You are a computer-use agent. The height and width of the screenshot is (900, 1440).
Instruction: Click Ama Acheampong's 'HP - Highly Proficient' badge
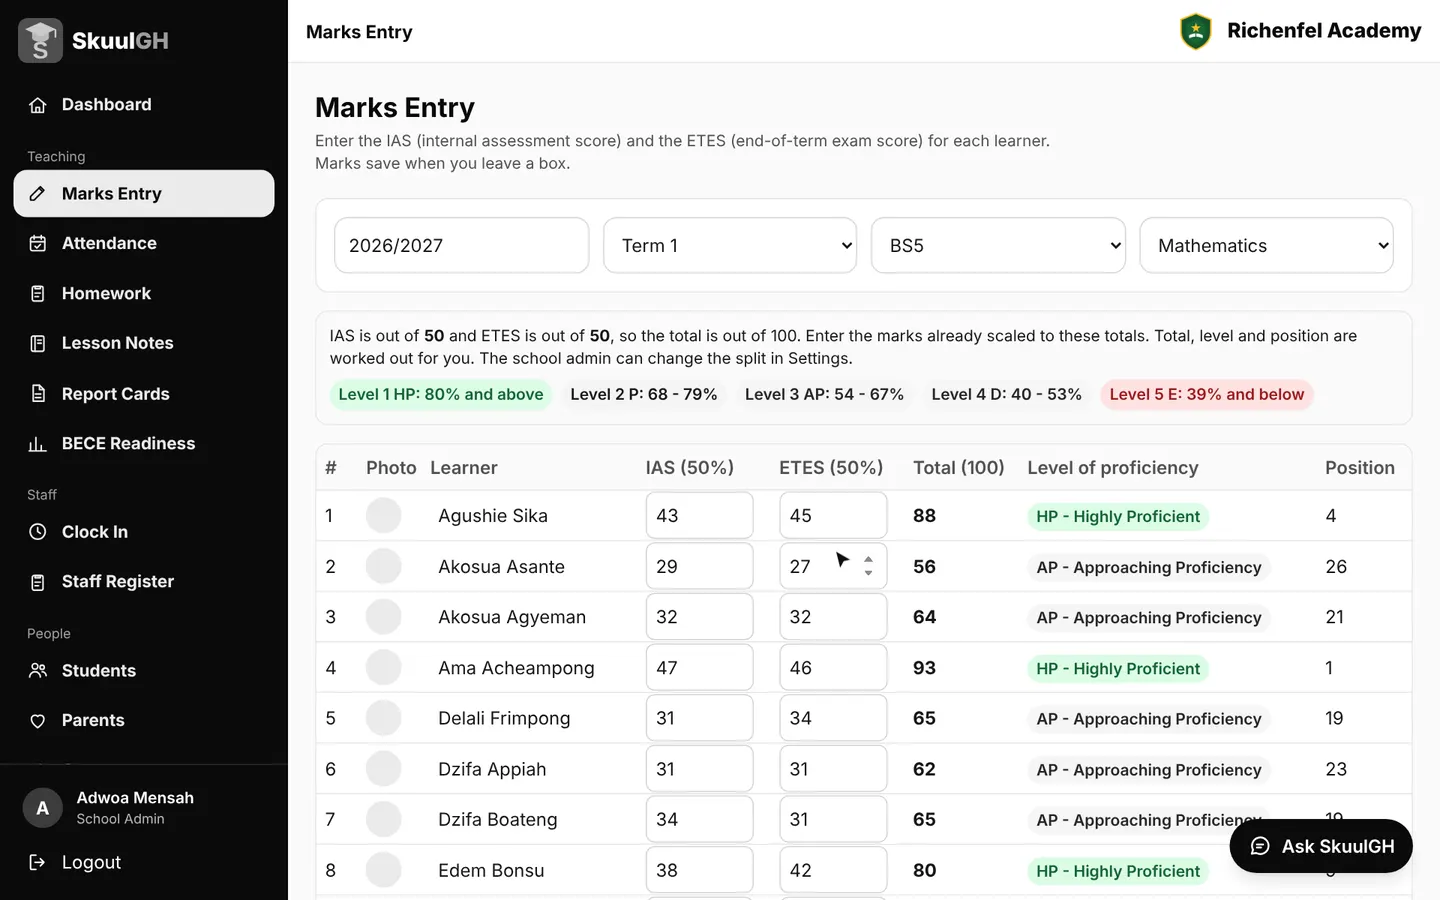pos(1118,668)
